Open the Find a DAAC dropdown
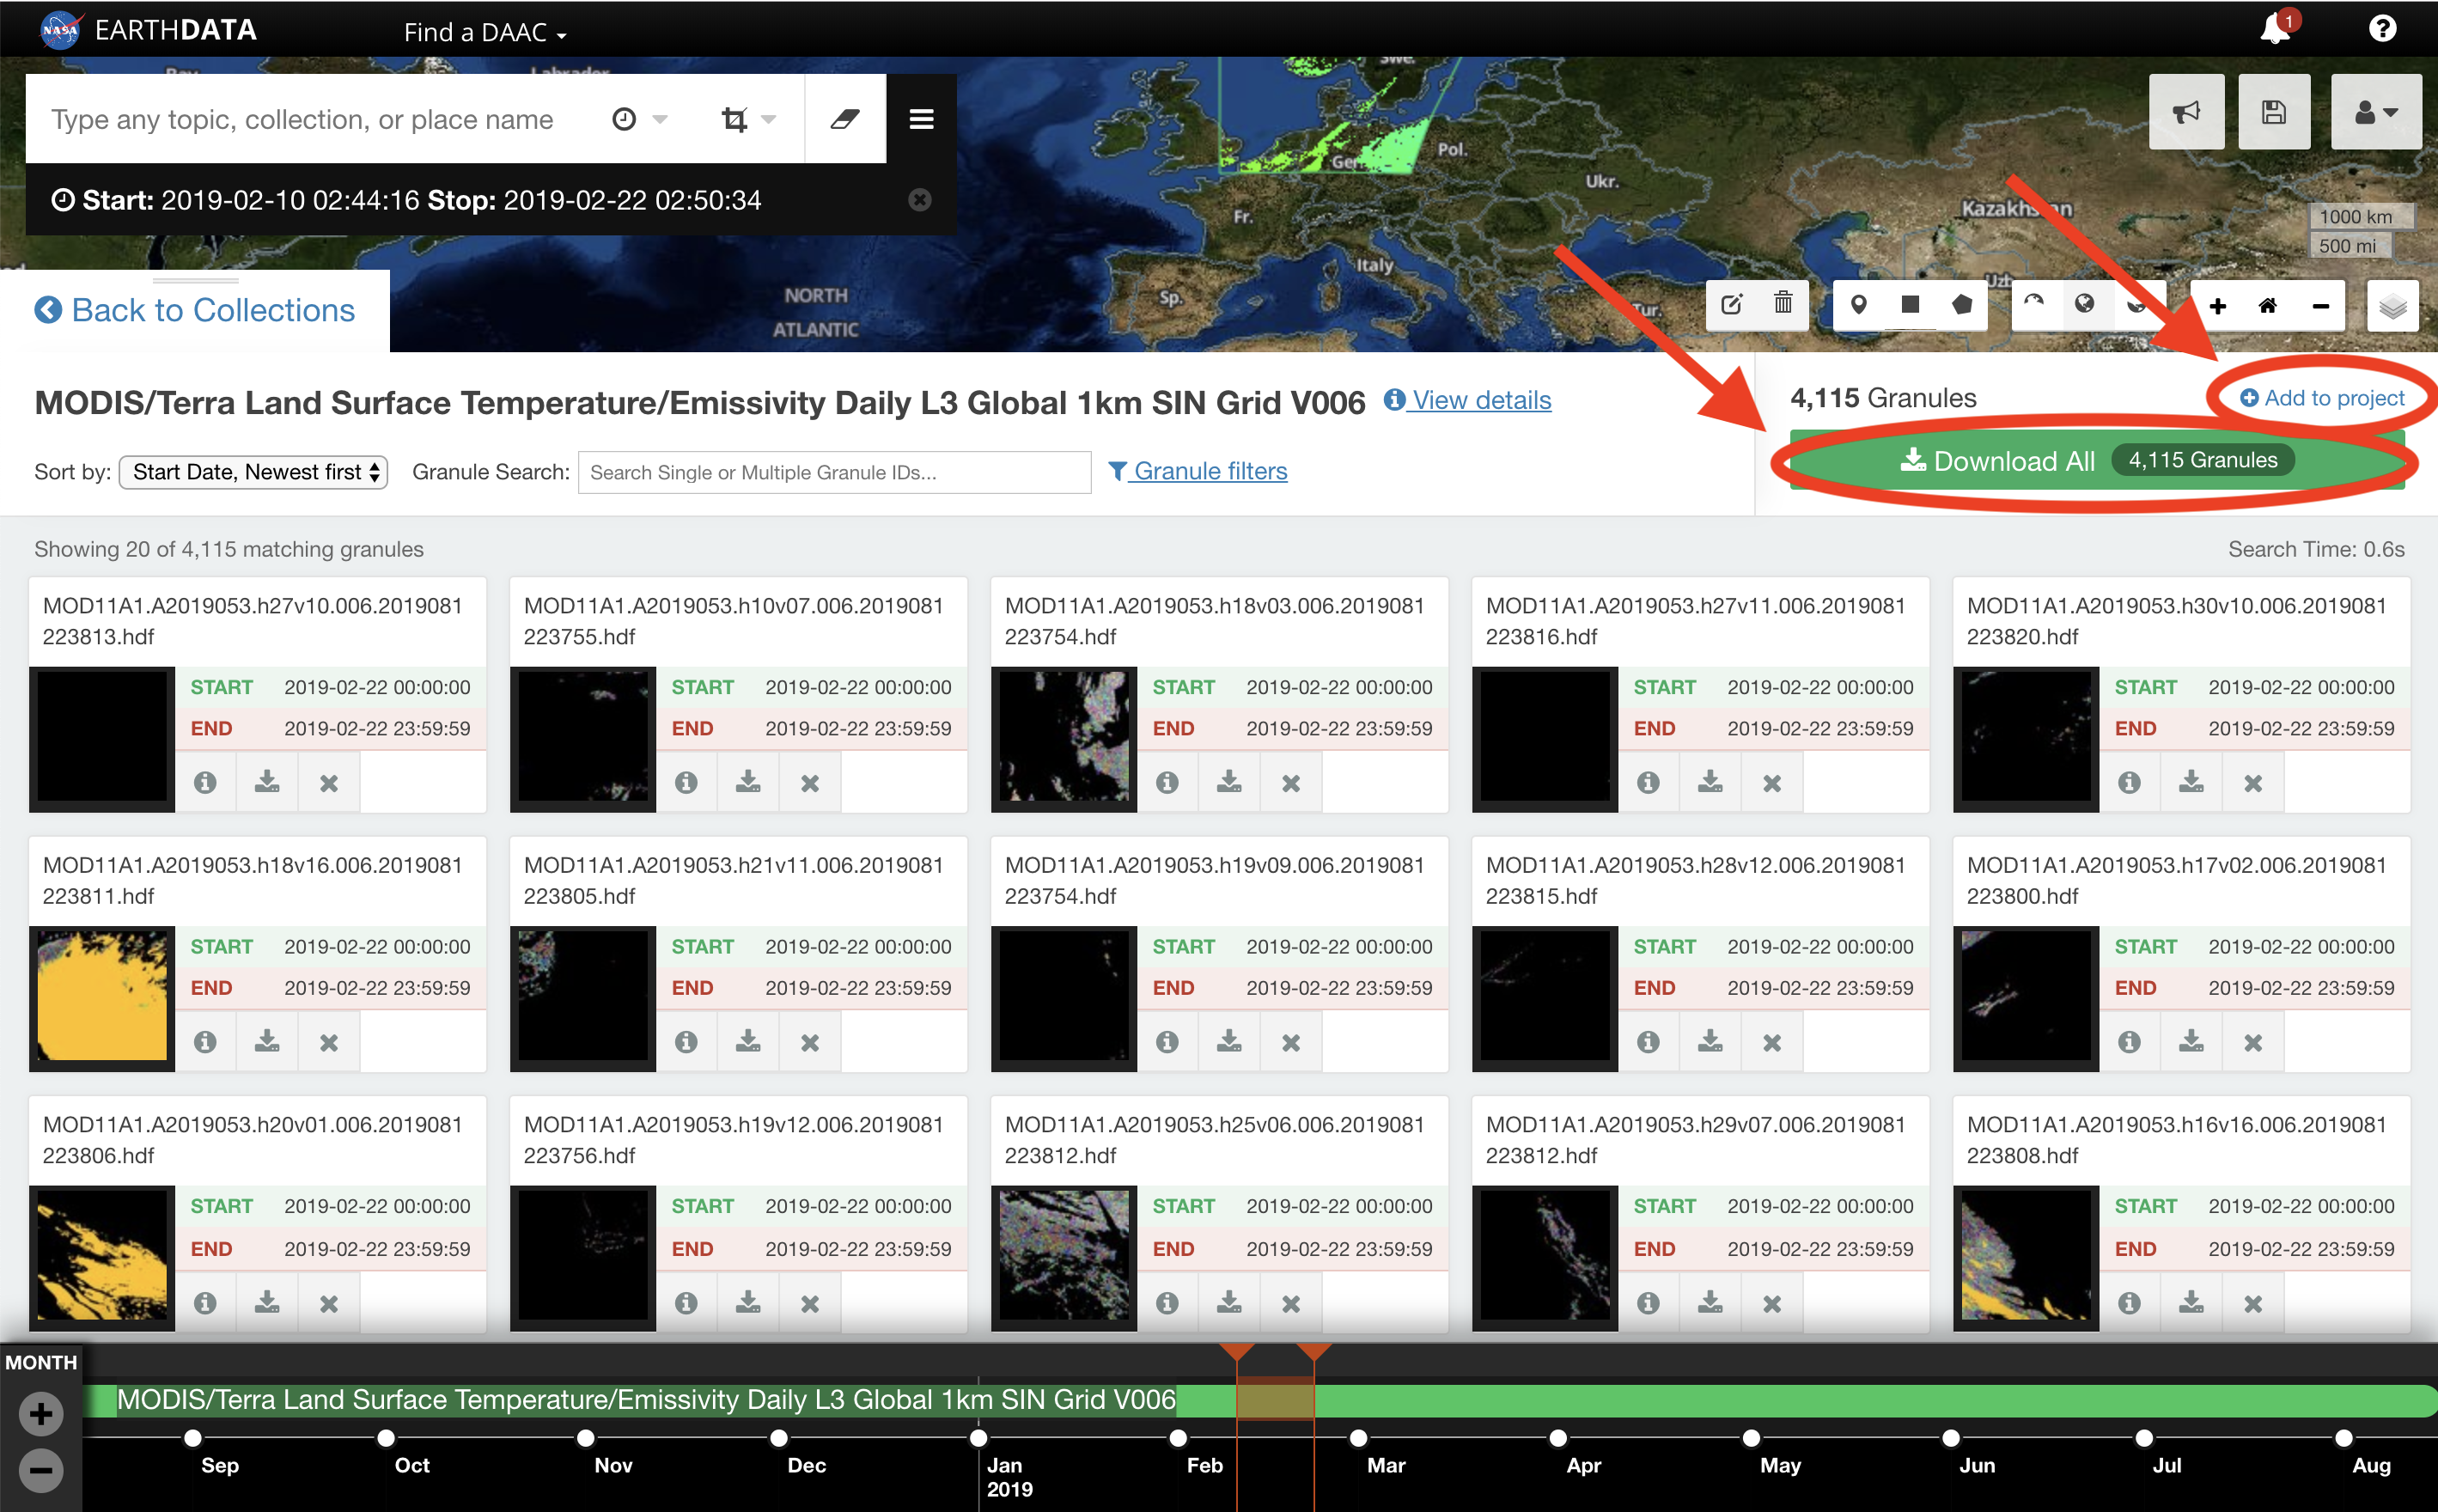The width and height of the screenshot is (2438, 1512). coord(485,32)
